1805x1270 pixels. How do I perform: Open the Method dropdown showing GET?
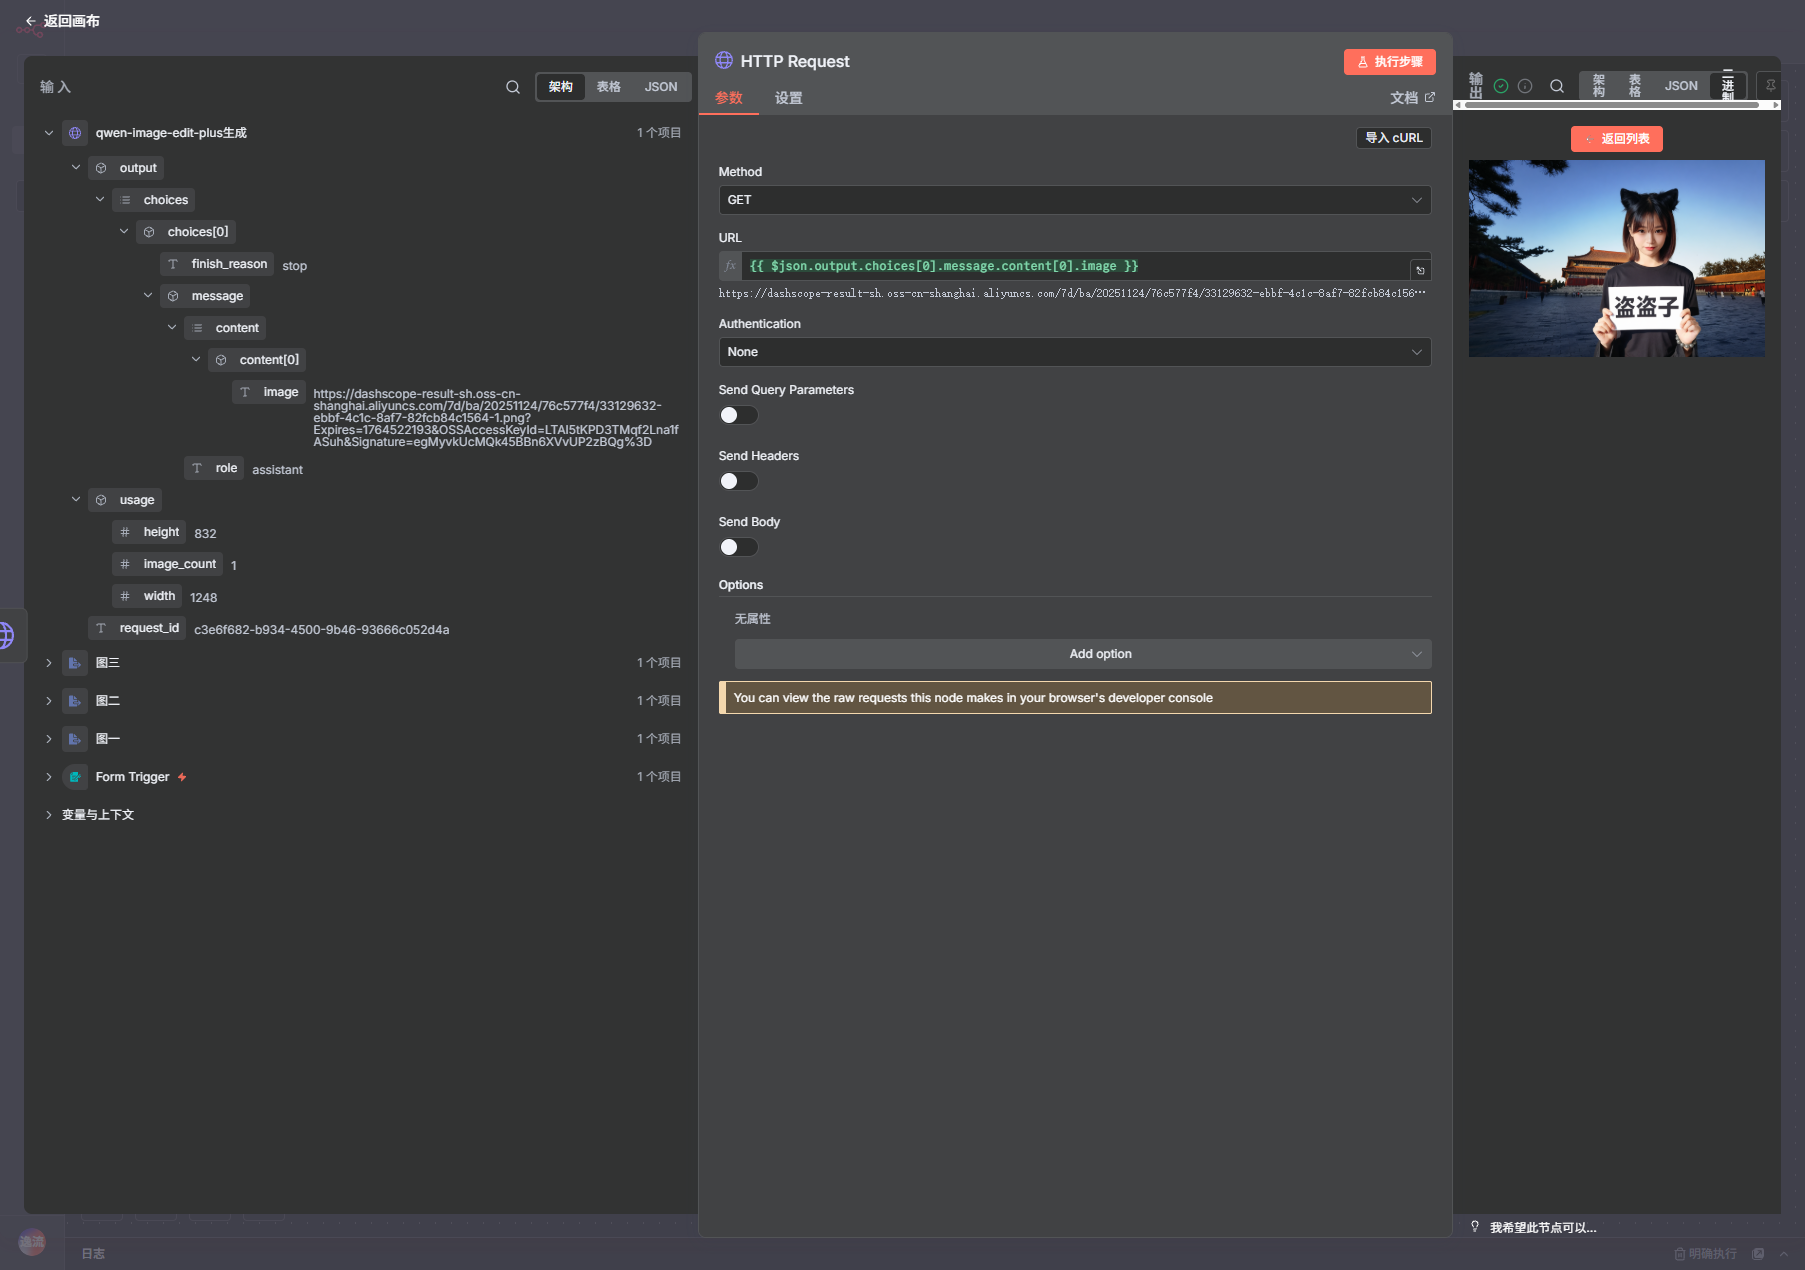pos(1074,200)
